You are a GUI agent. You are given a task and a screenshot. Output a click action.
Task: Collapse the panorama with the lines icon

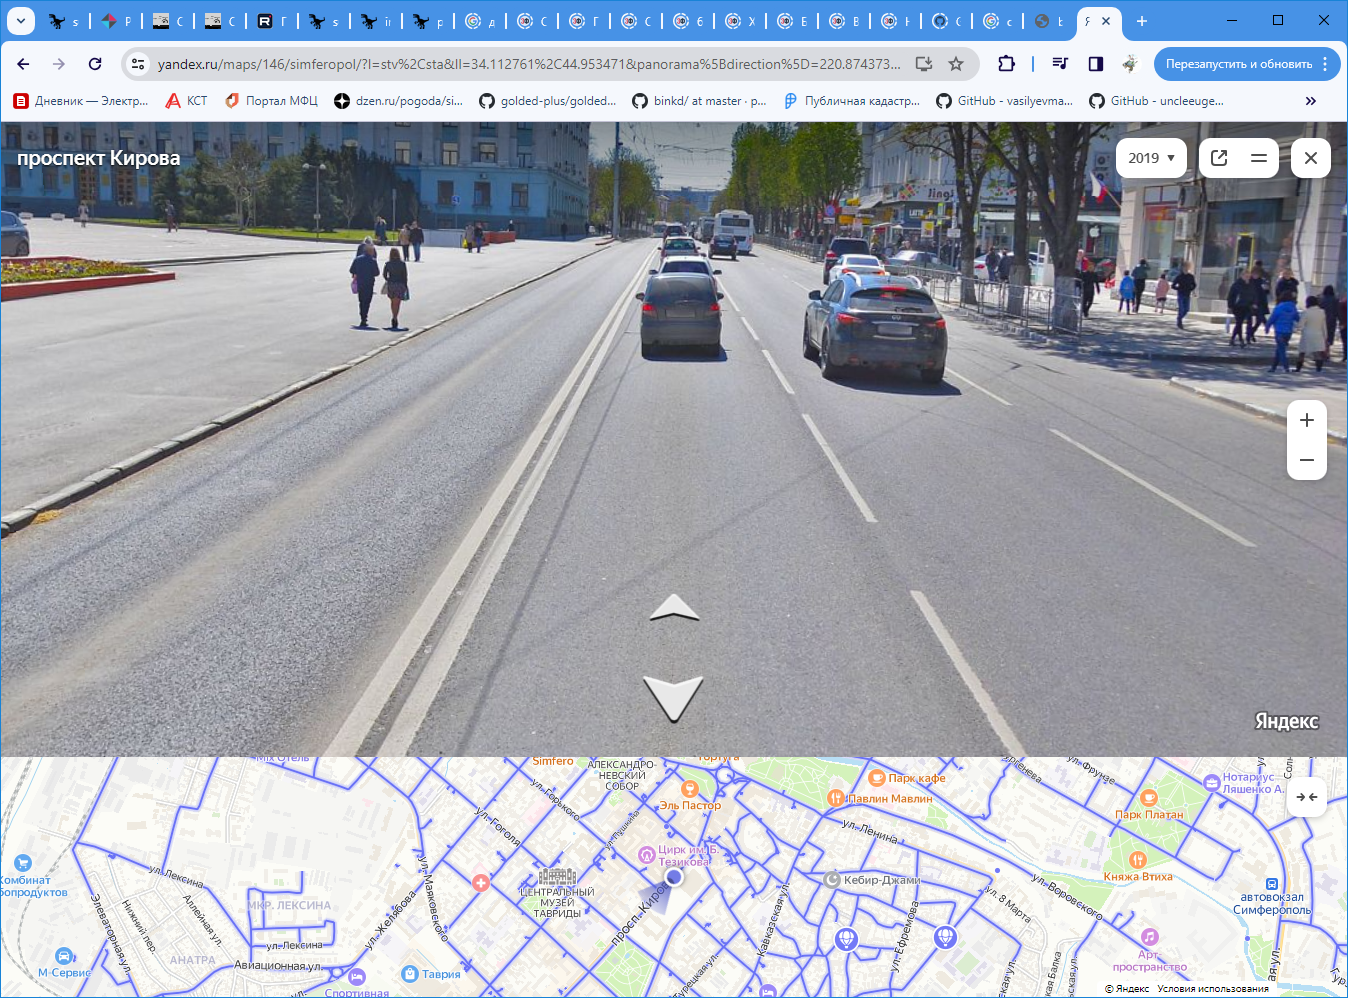(x=1259, y=158)
